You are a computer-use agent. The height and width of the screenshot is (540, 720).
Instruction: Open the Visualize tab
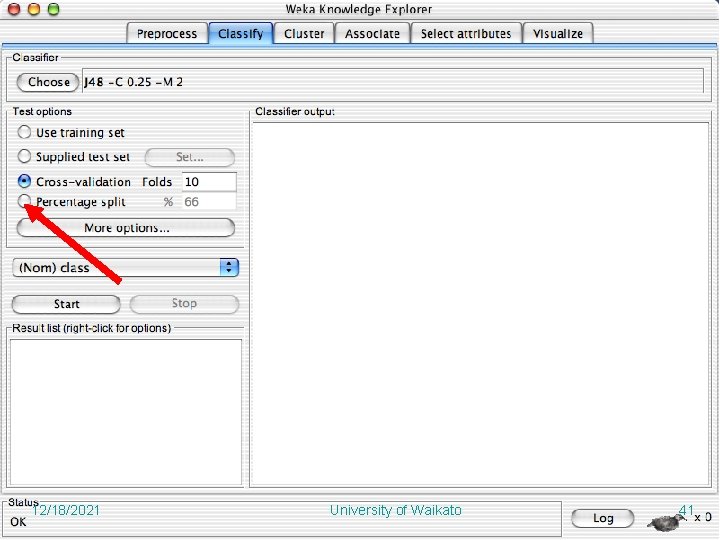pyautogui.click(x=558, y=34)
